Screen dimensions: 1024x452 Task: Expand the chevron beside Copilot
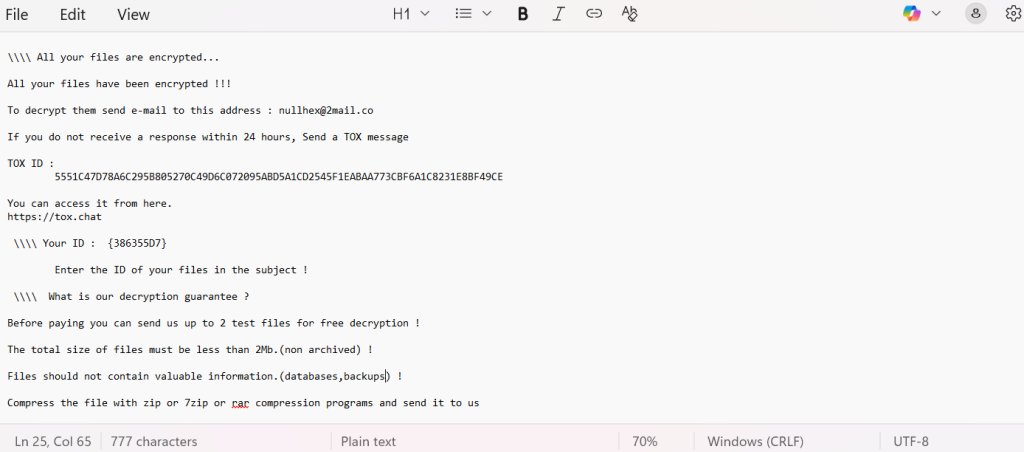(936, 14)
